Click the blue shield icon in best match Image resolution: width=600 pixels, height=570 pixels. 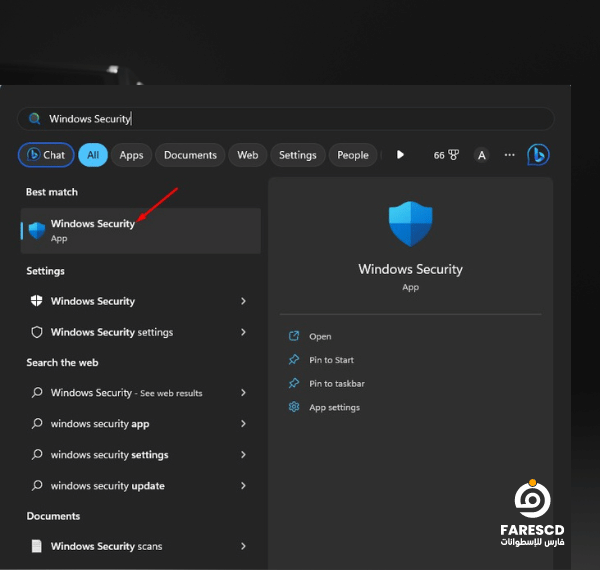(x=37, y=231)
